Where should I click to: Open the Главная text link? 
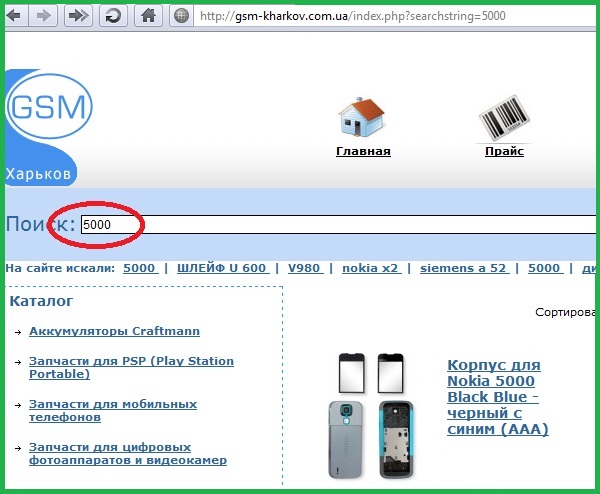click(362, 152)
